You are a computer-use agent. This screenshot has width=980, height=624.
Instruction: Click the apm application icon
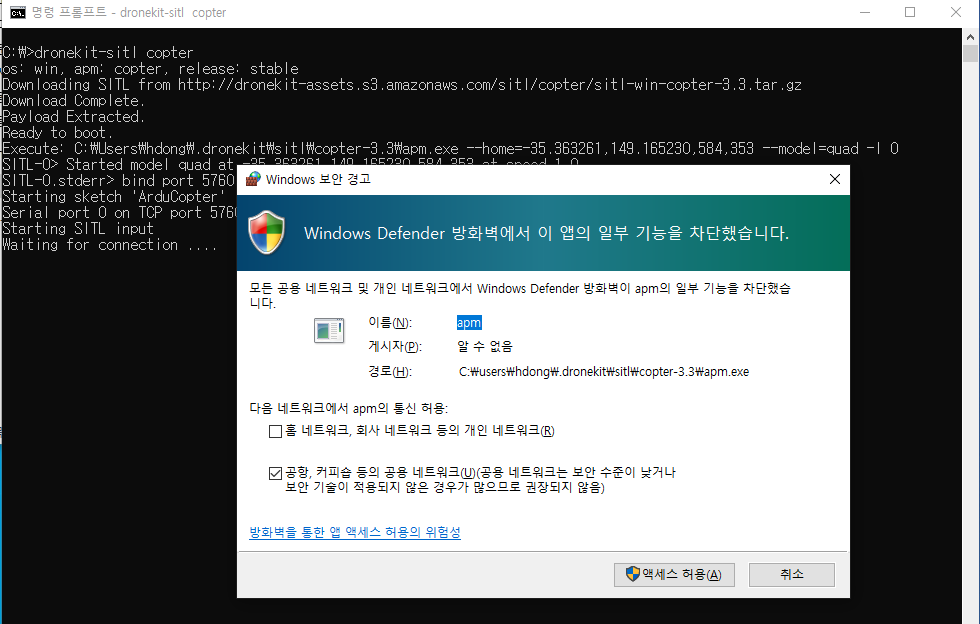point(329,330)
